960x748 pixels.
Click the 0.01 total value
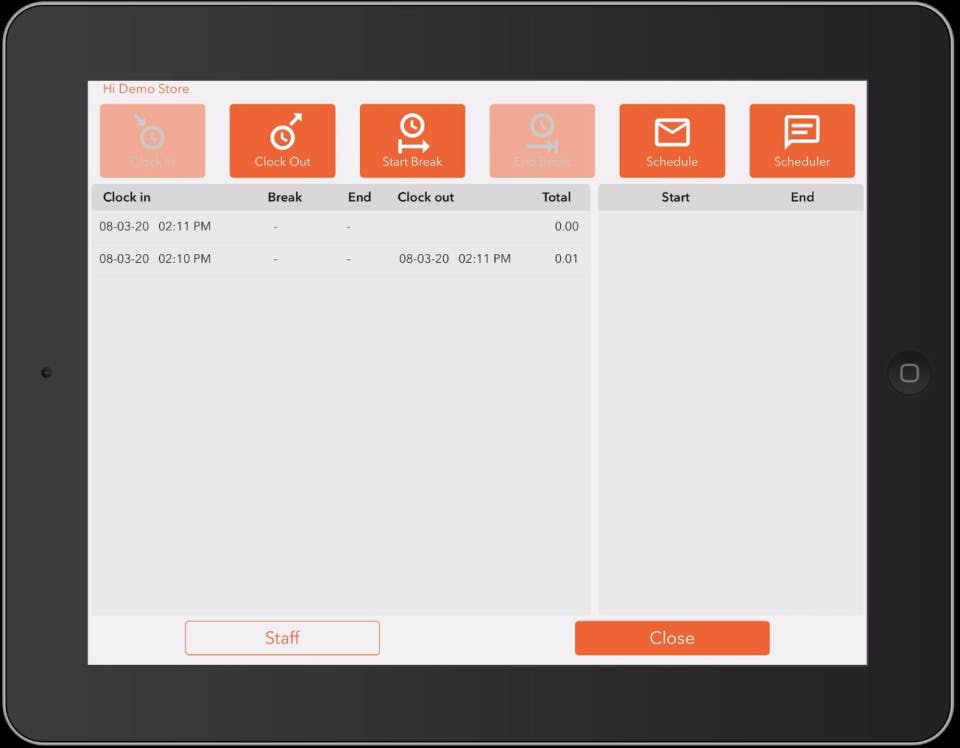(566, 259)
